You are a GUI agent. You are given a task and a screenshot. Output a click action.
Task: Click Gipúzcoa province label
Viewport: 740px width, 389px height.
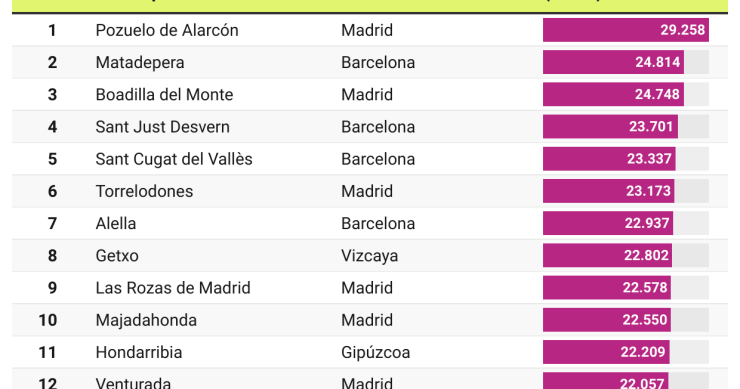tap(376, 353)
